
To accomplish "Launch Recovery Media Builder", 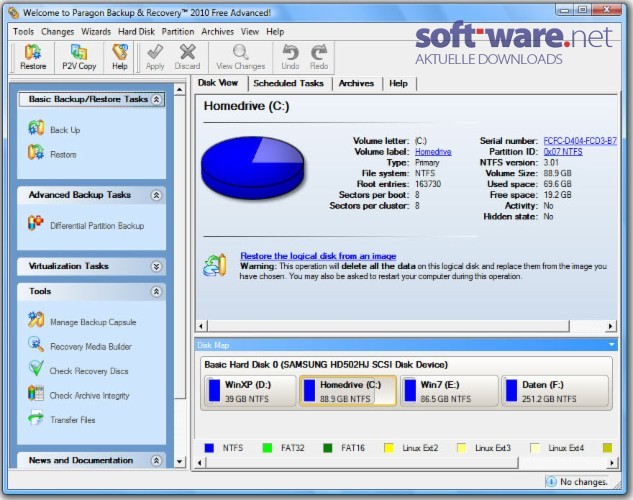I will pos(80,345).
